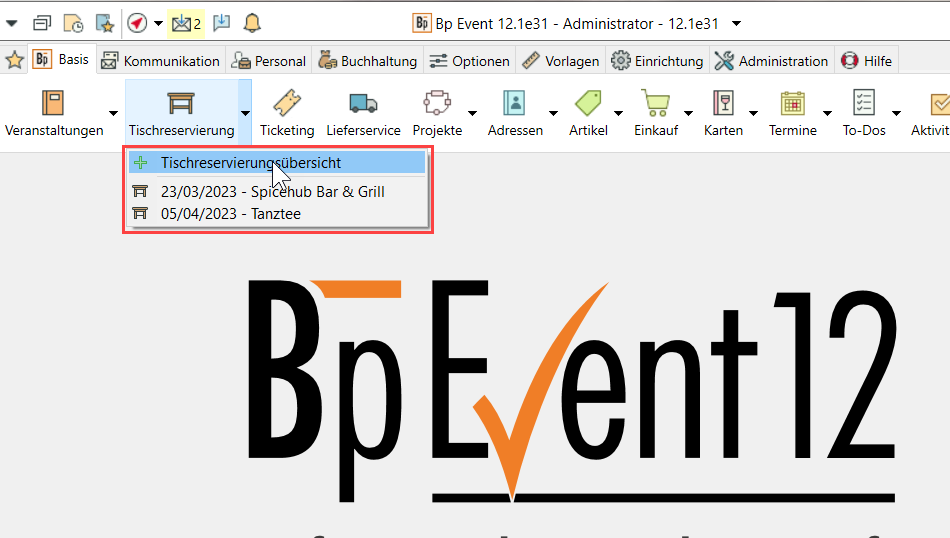Open the Termine calendar icon
950x538 pixels.
793,104
